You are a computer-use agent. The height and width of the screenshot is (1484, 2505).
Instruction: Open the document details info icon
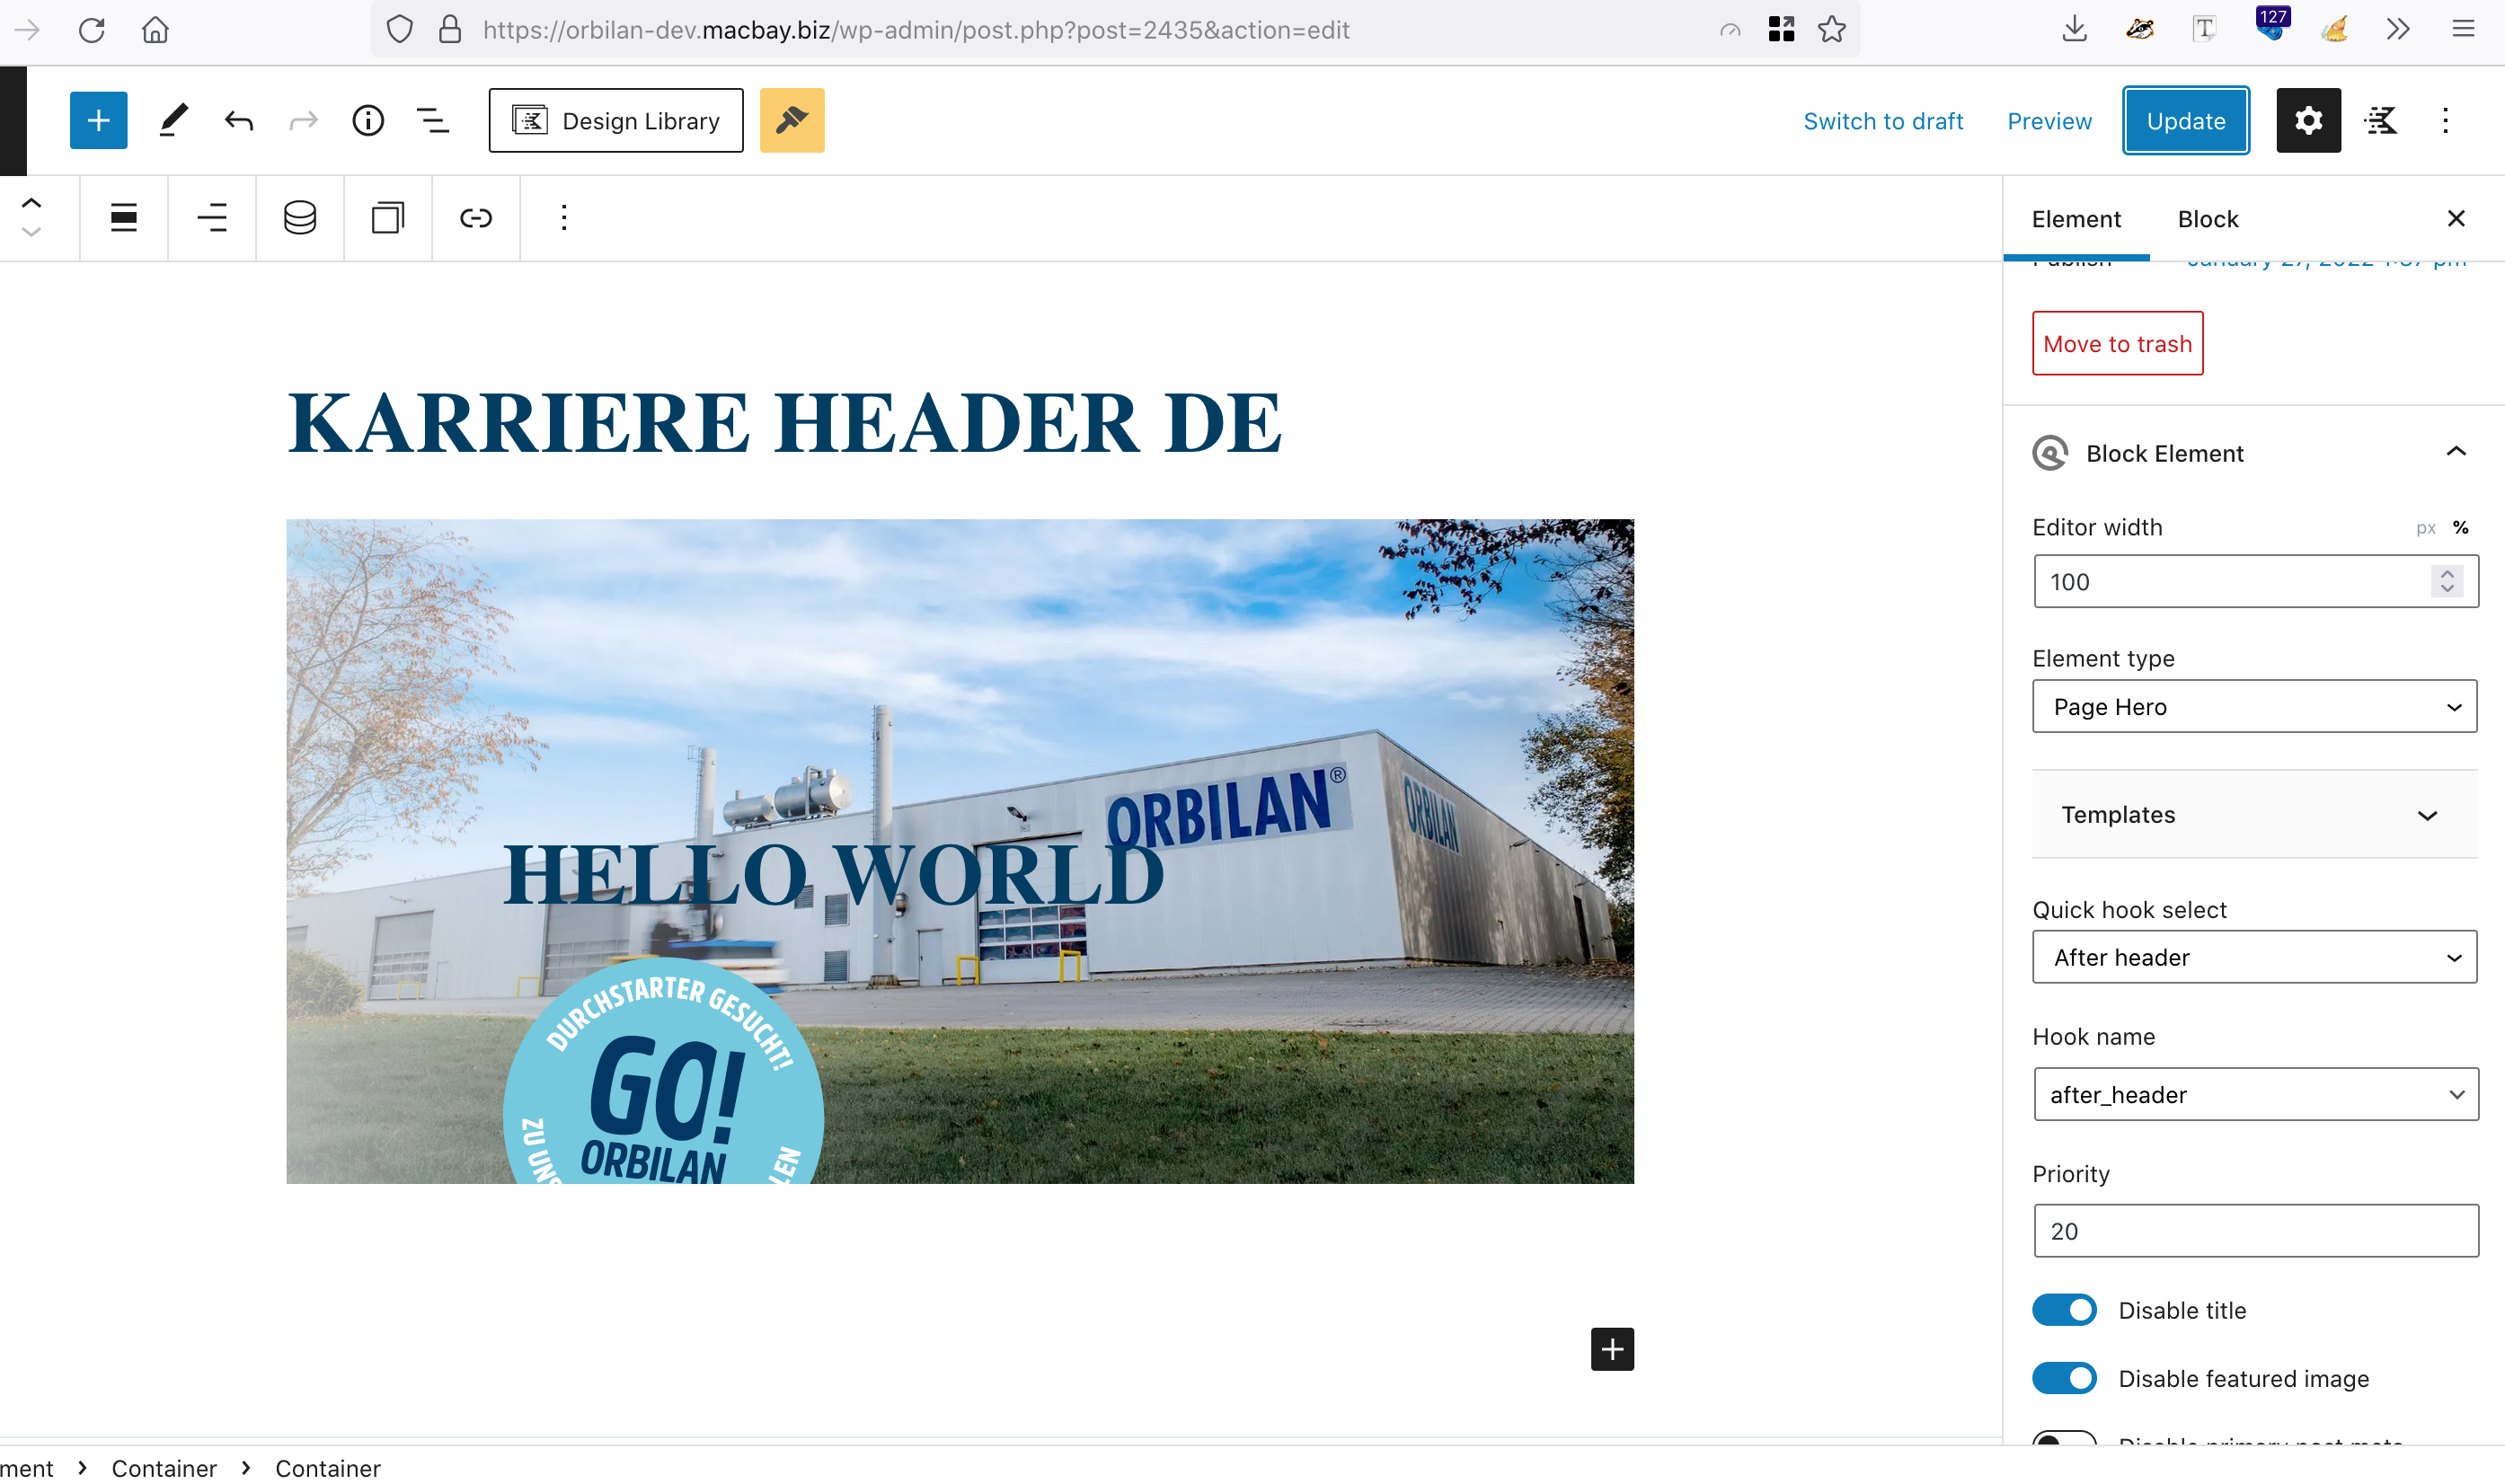[x=368, y=121]
